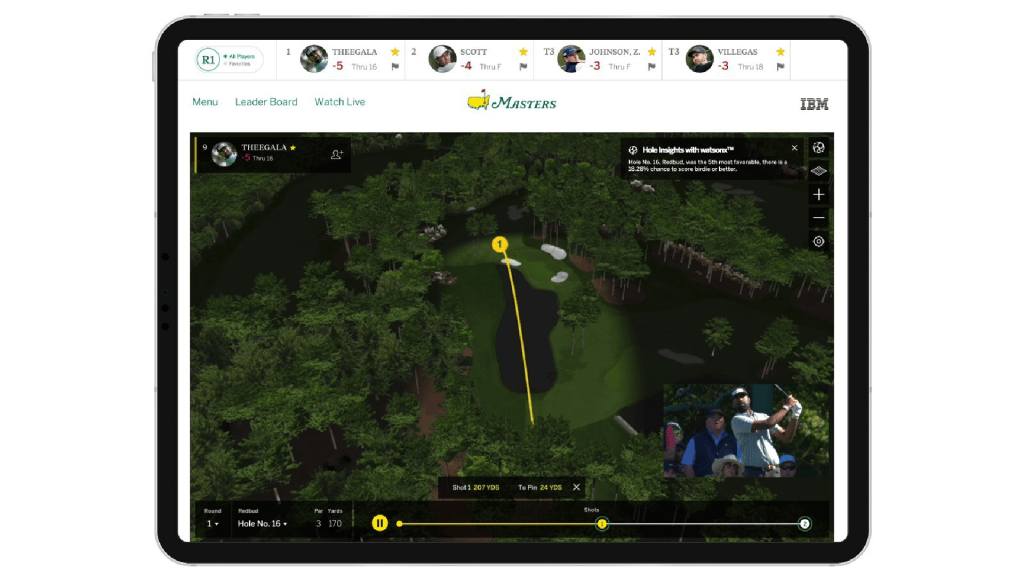Viewport: 1024px width, 576px height.
Task: Open the Menu link
Action: coord(205,102)
